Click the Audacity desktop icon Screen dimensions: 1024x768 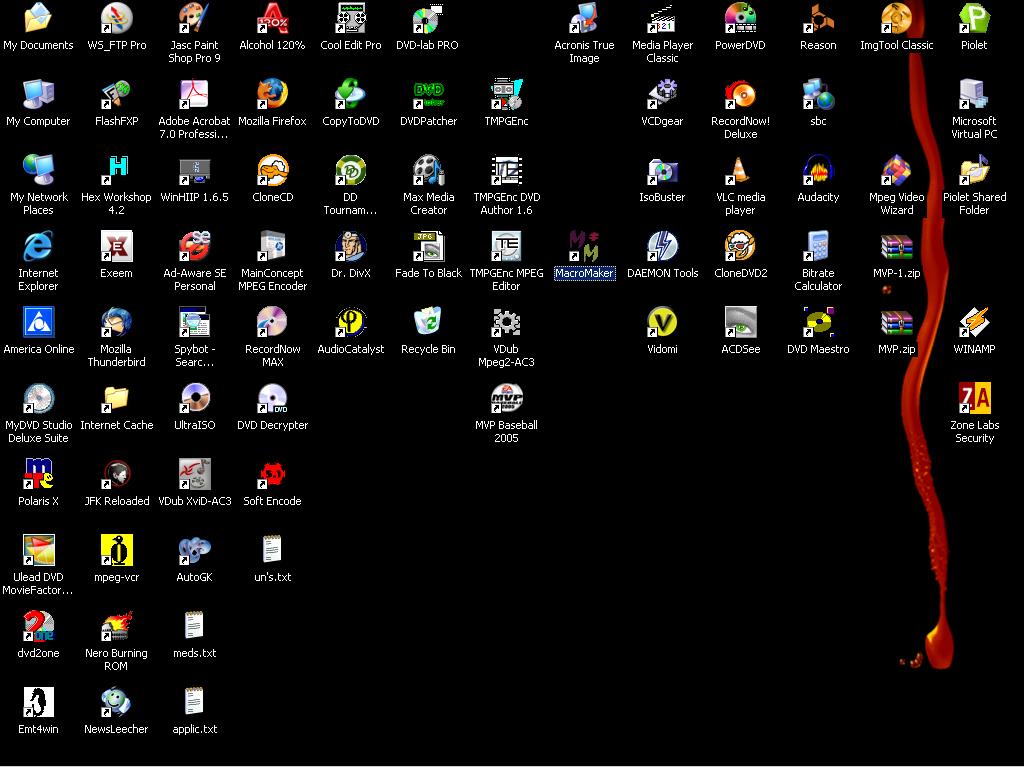818,170
